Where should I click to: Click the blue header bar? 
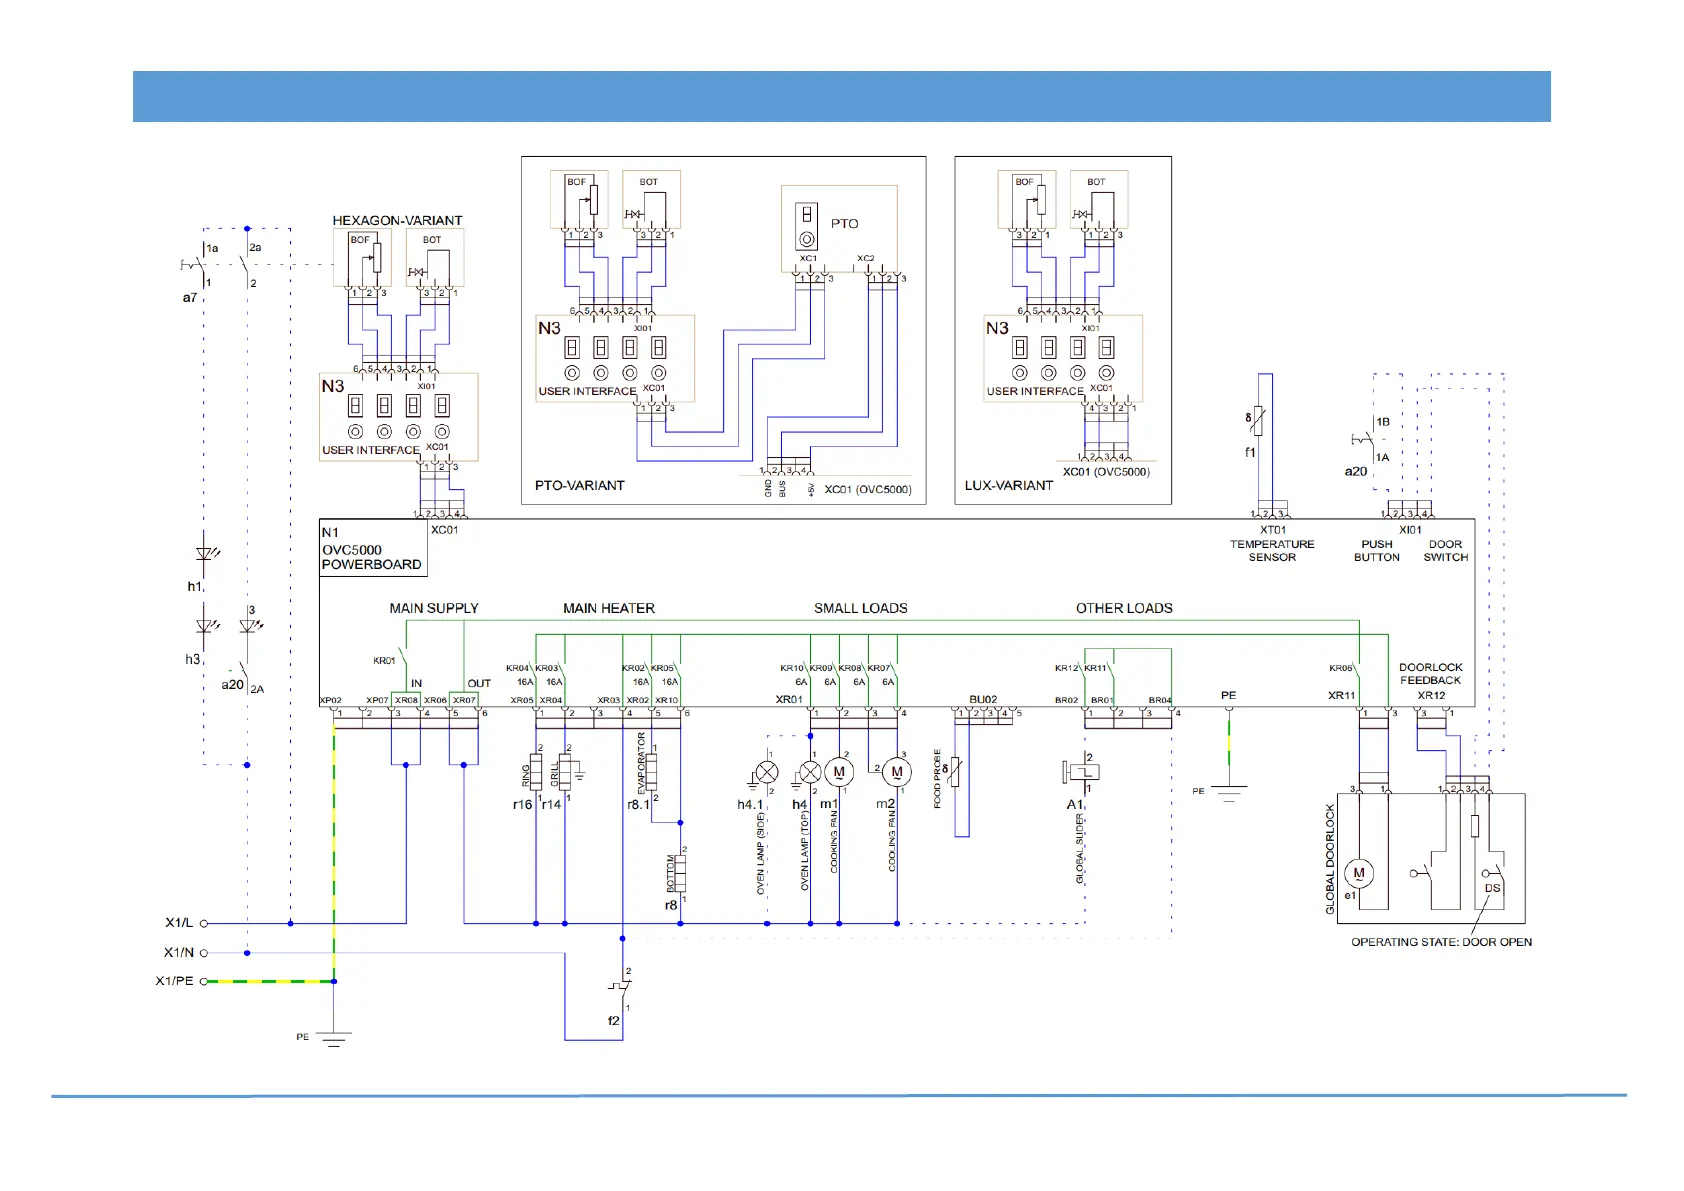tap(841, 96)
